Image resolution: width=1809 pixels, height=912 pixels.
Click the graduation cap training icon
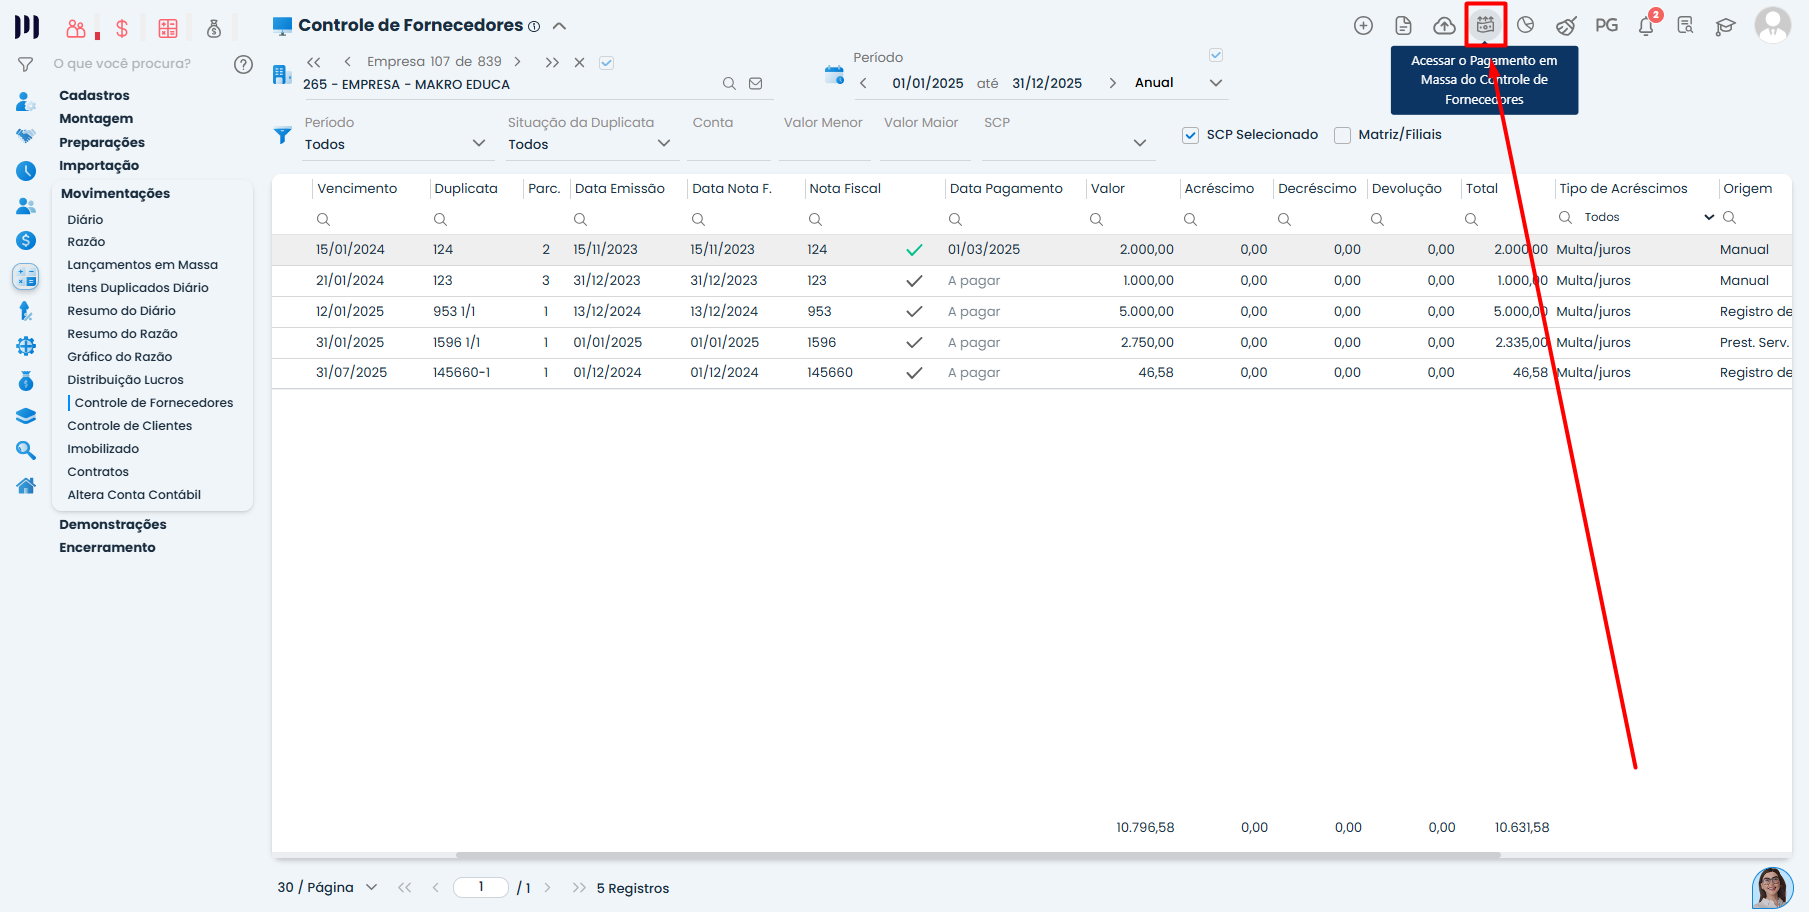1725,26
